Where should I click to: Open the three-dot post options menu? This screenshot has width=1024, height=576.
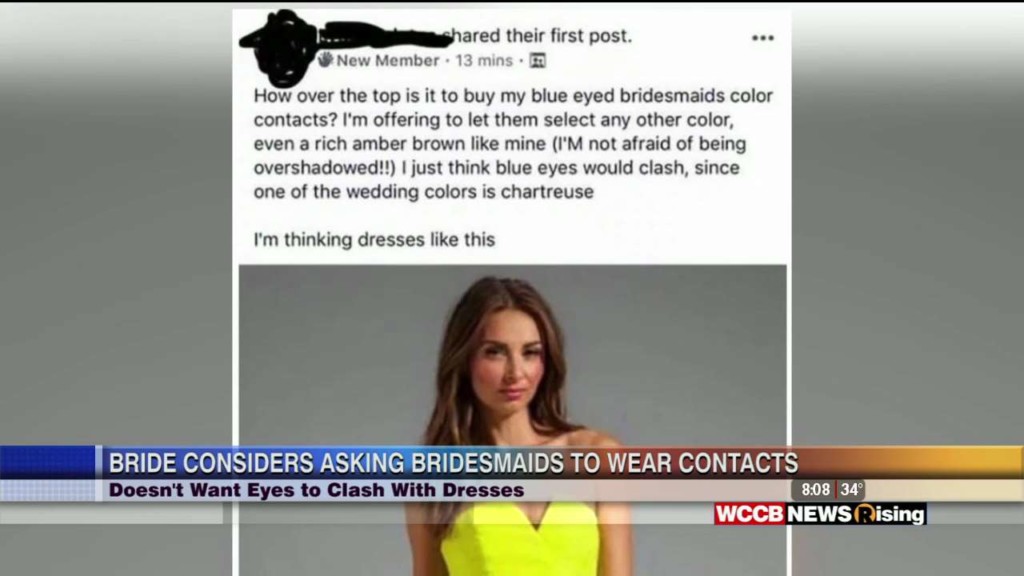762,38
